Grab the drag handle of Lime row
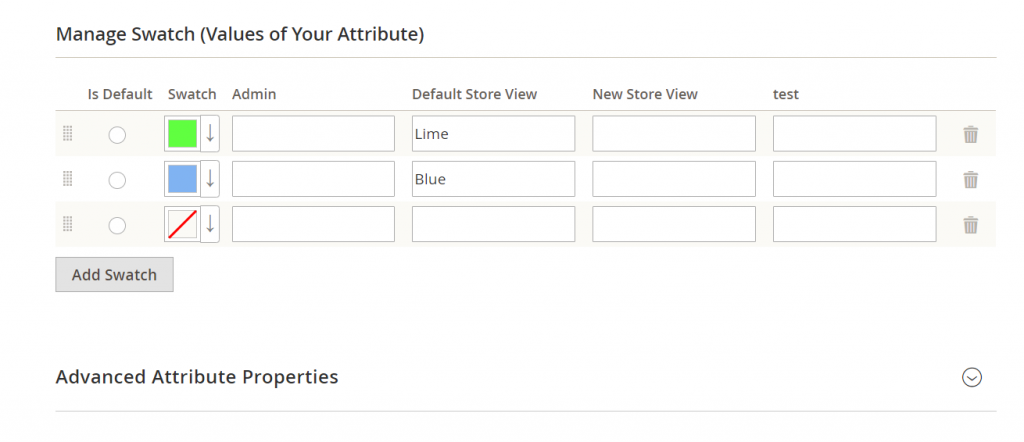 68,134
